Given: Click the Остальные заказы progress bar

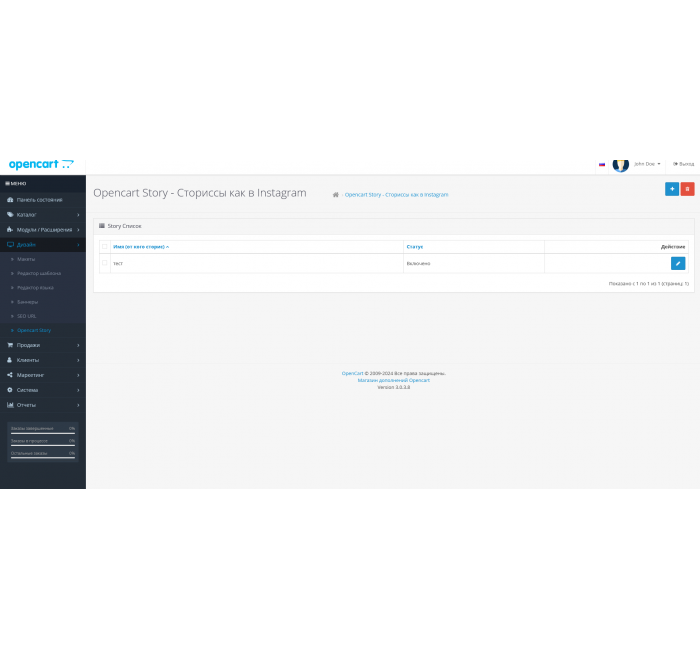Looking at the screenshot, I should (x=43, y=458).
